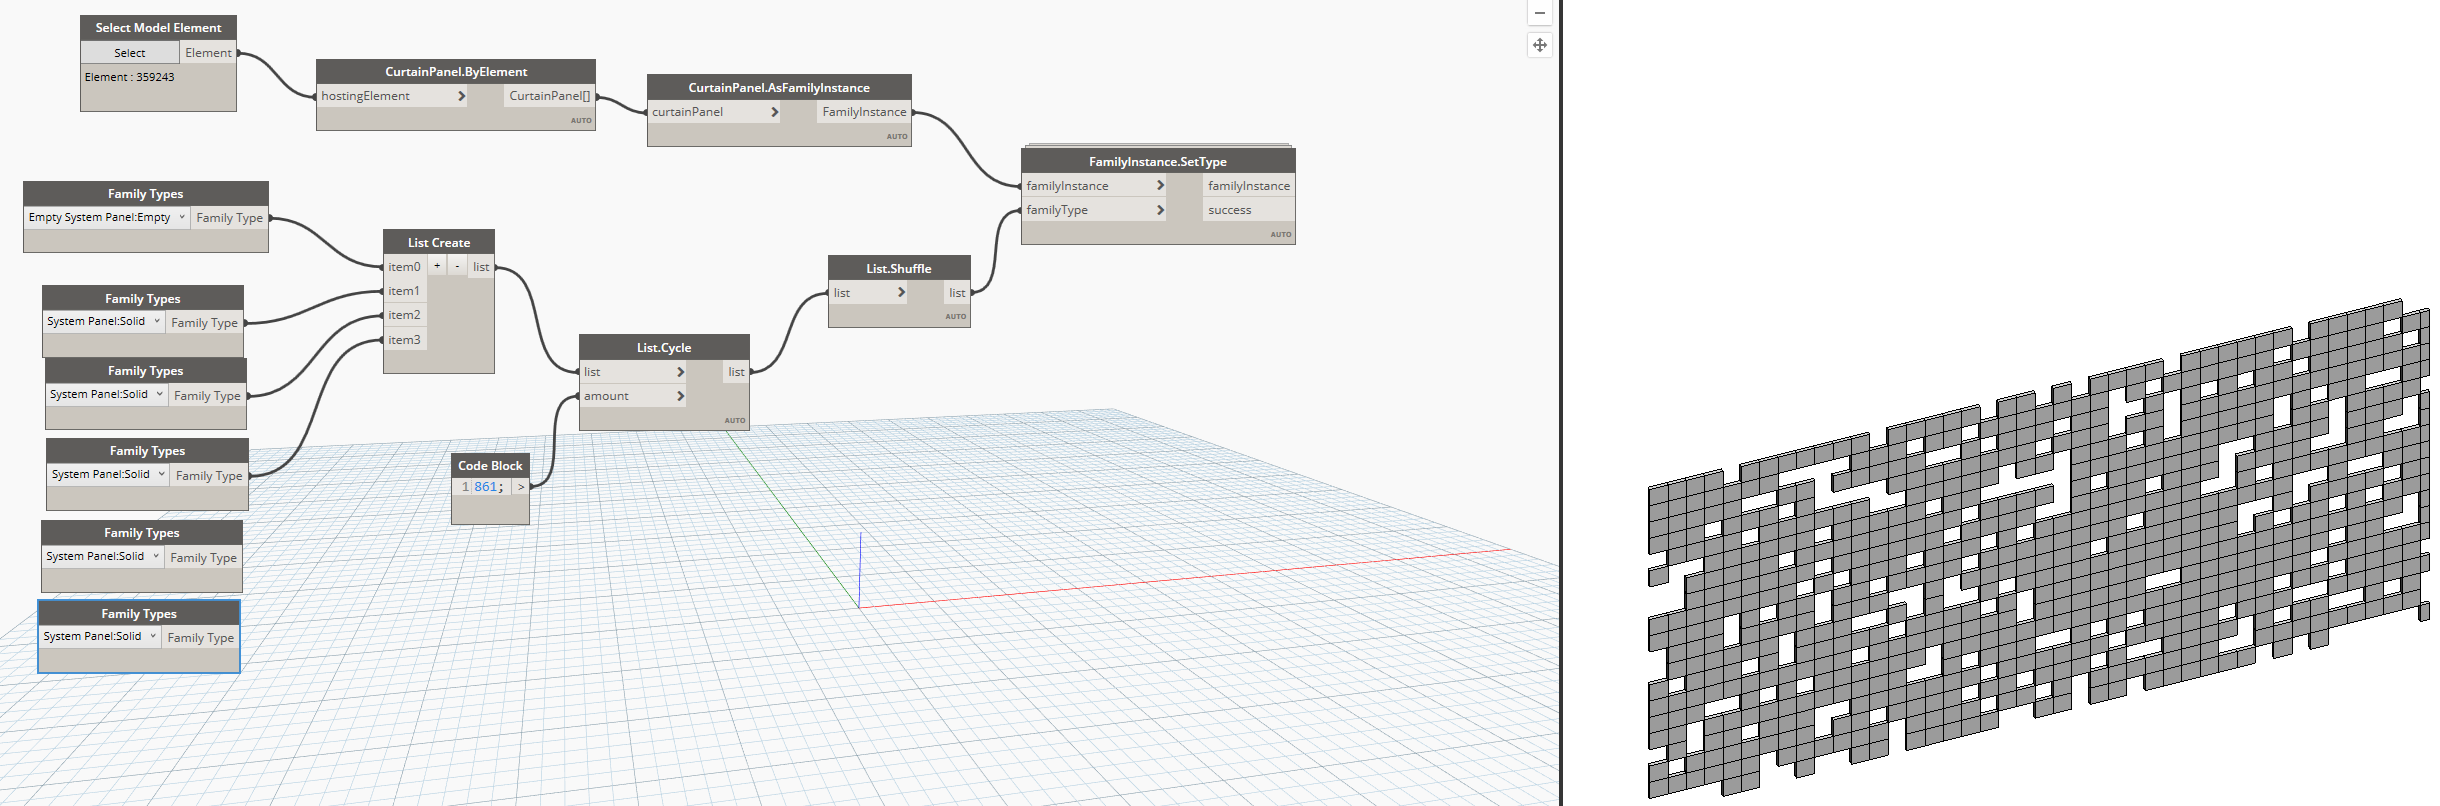Click the item0 input port
The image size is (2440, 806).
tap(405, 267)
